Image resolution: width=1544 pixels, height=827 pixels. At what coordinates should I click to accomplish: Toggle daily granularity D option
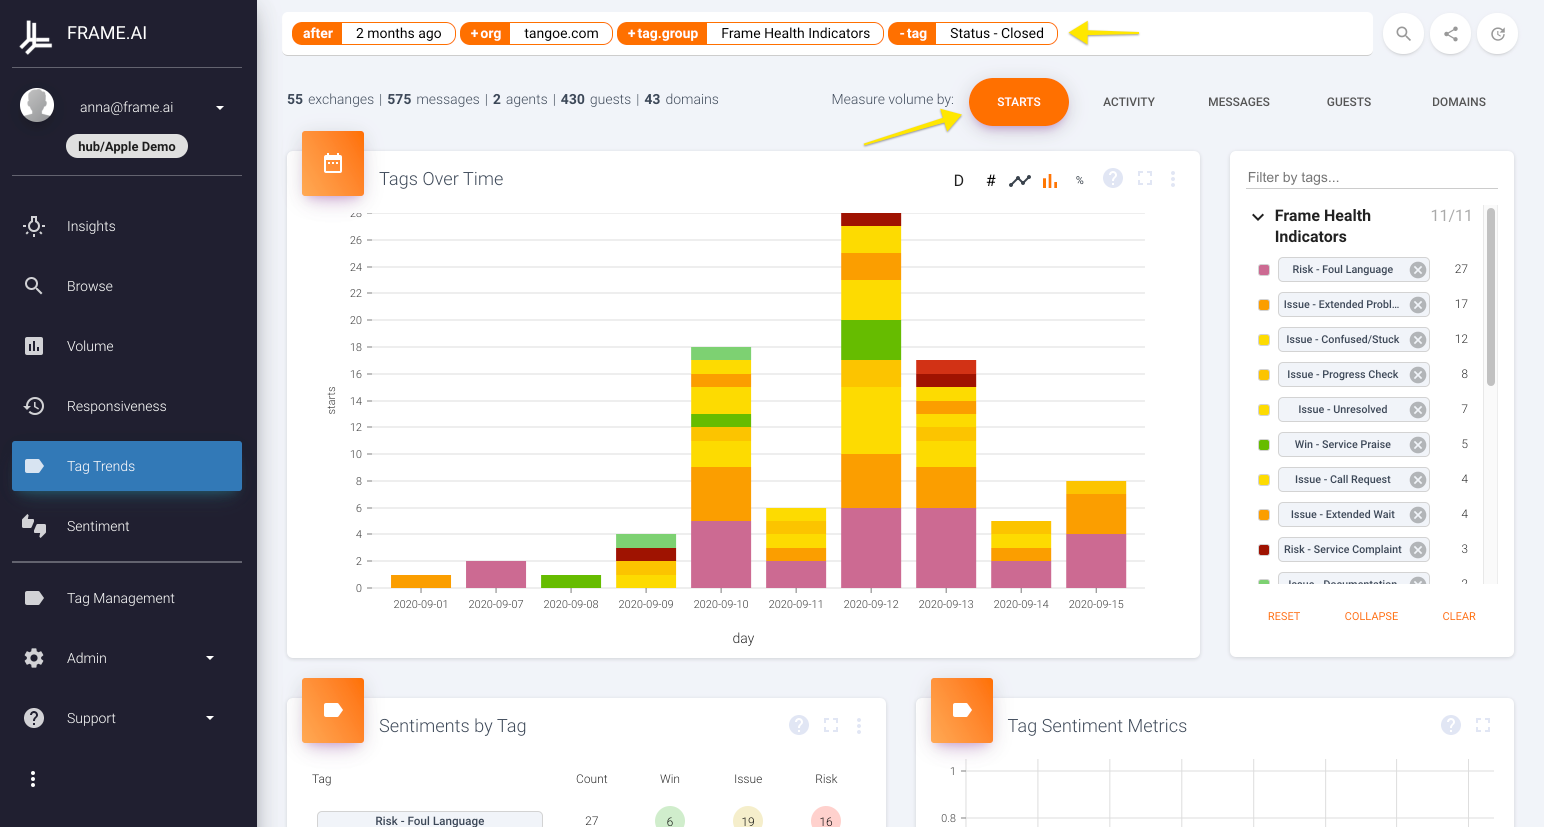click(x=958, y=181)
